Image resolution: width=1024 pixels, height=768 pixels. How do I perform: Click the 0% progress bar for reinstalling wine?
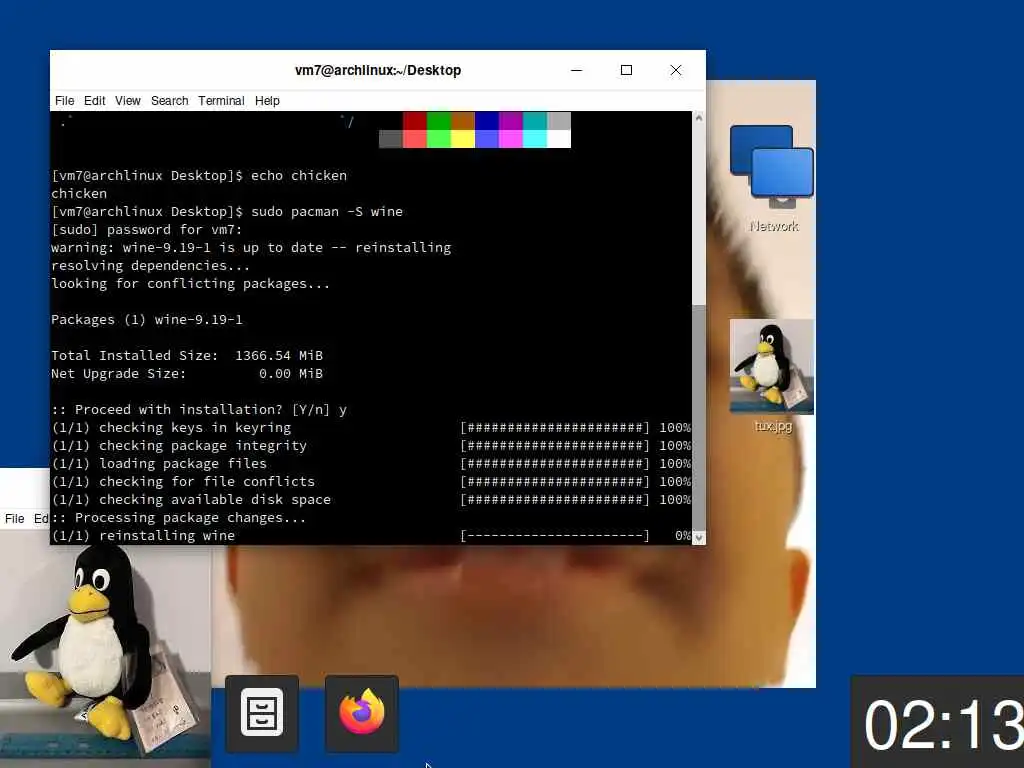coord(555,536)
